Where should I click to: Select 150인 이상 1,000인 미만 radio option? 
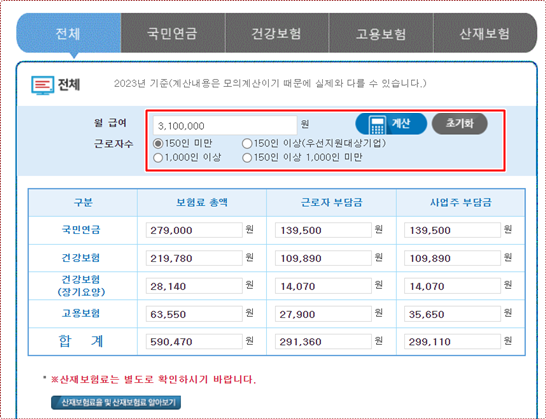click(x=247, y=158)
